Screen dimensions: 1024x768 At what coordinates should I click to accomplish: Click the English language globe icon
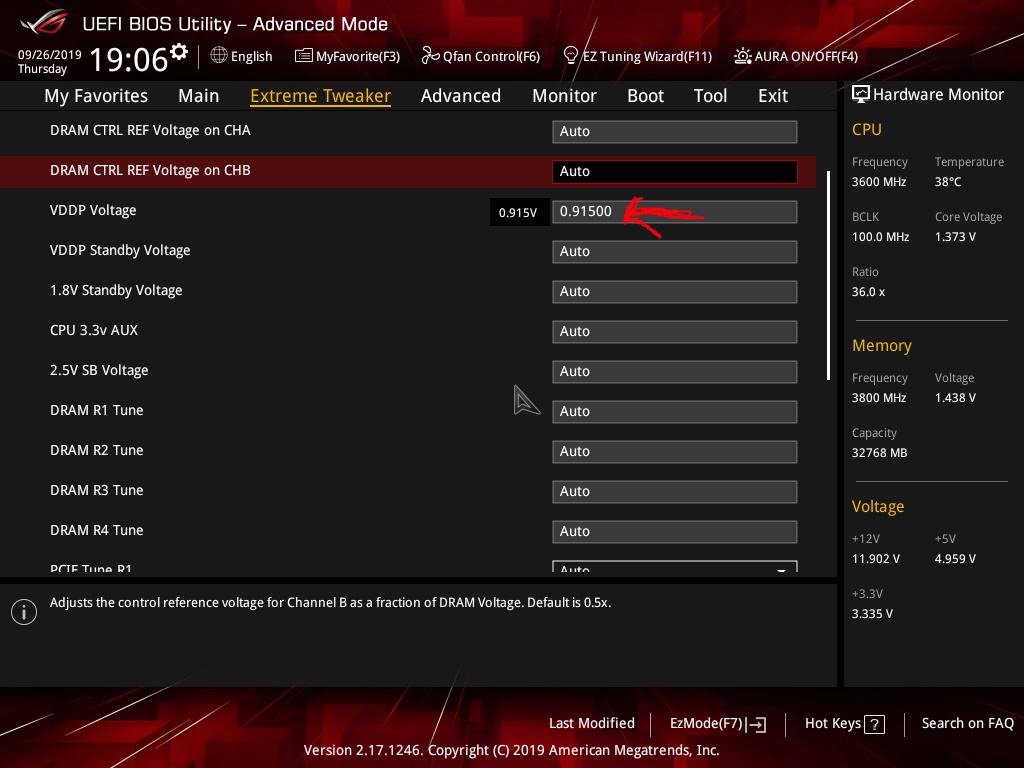[219, 56]
